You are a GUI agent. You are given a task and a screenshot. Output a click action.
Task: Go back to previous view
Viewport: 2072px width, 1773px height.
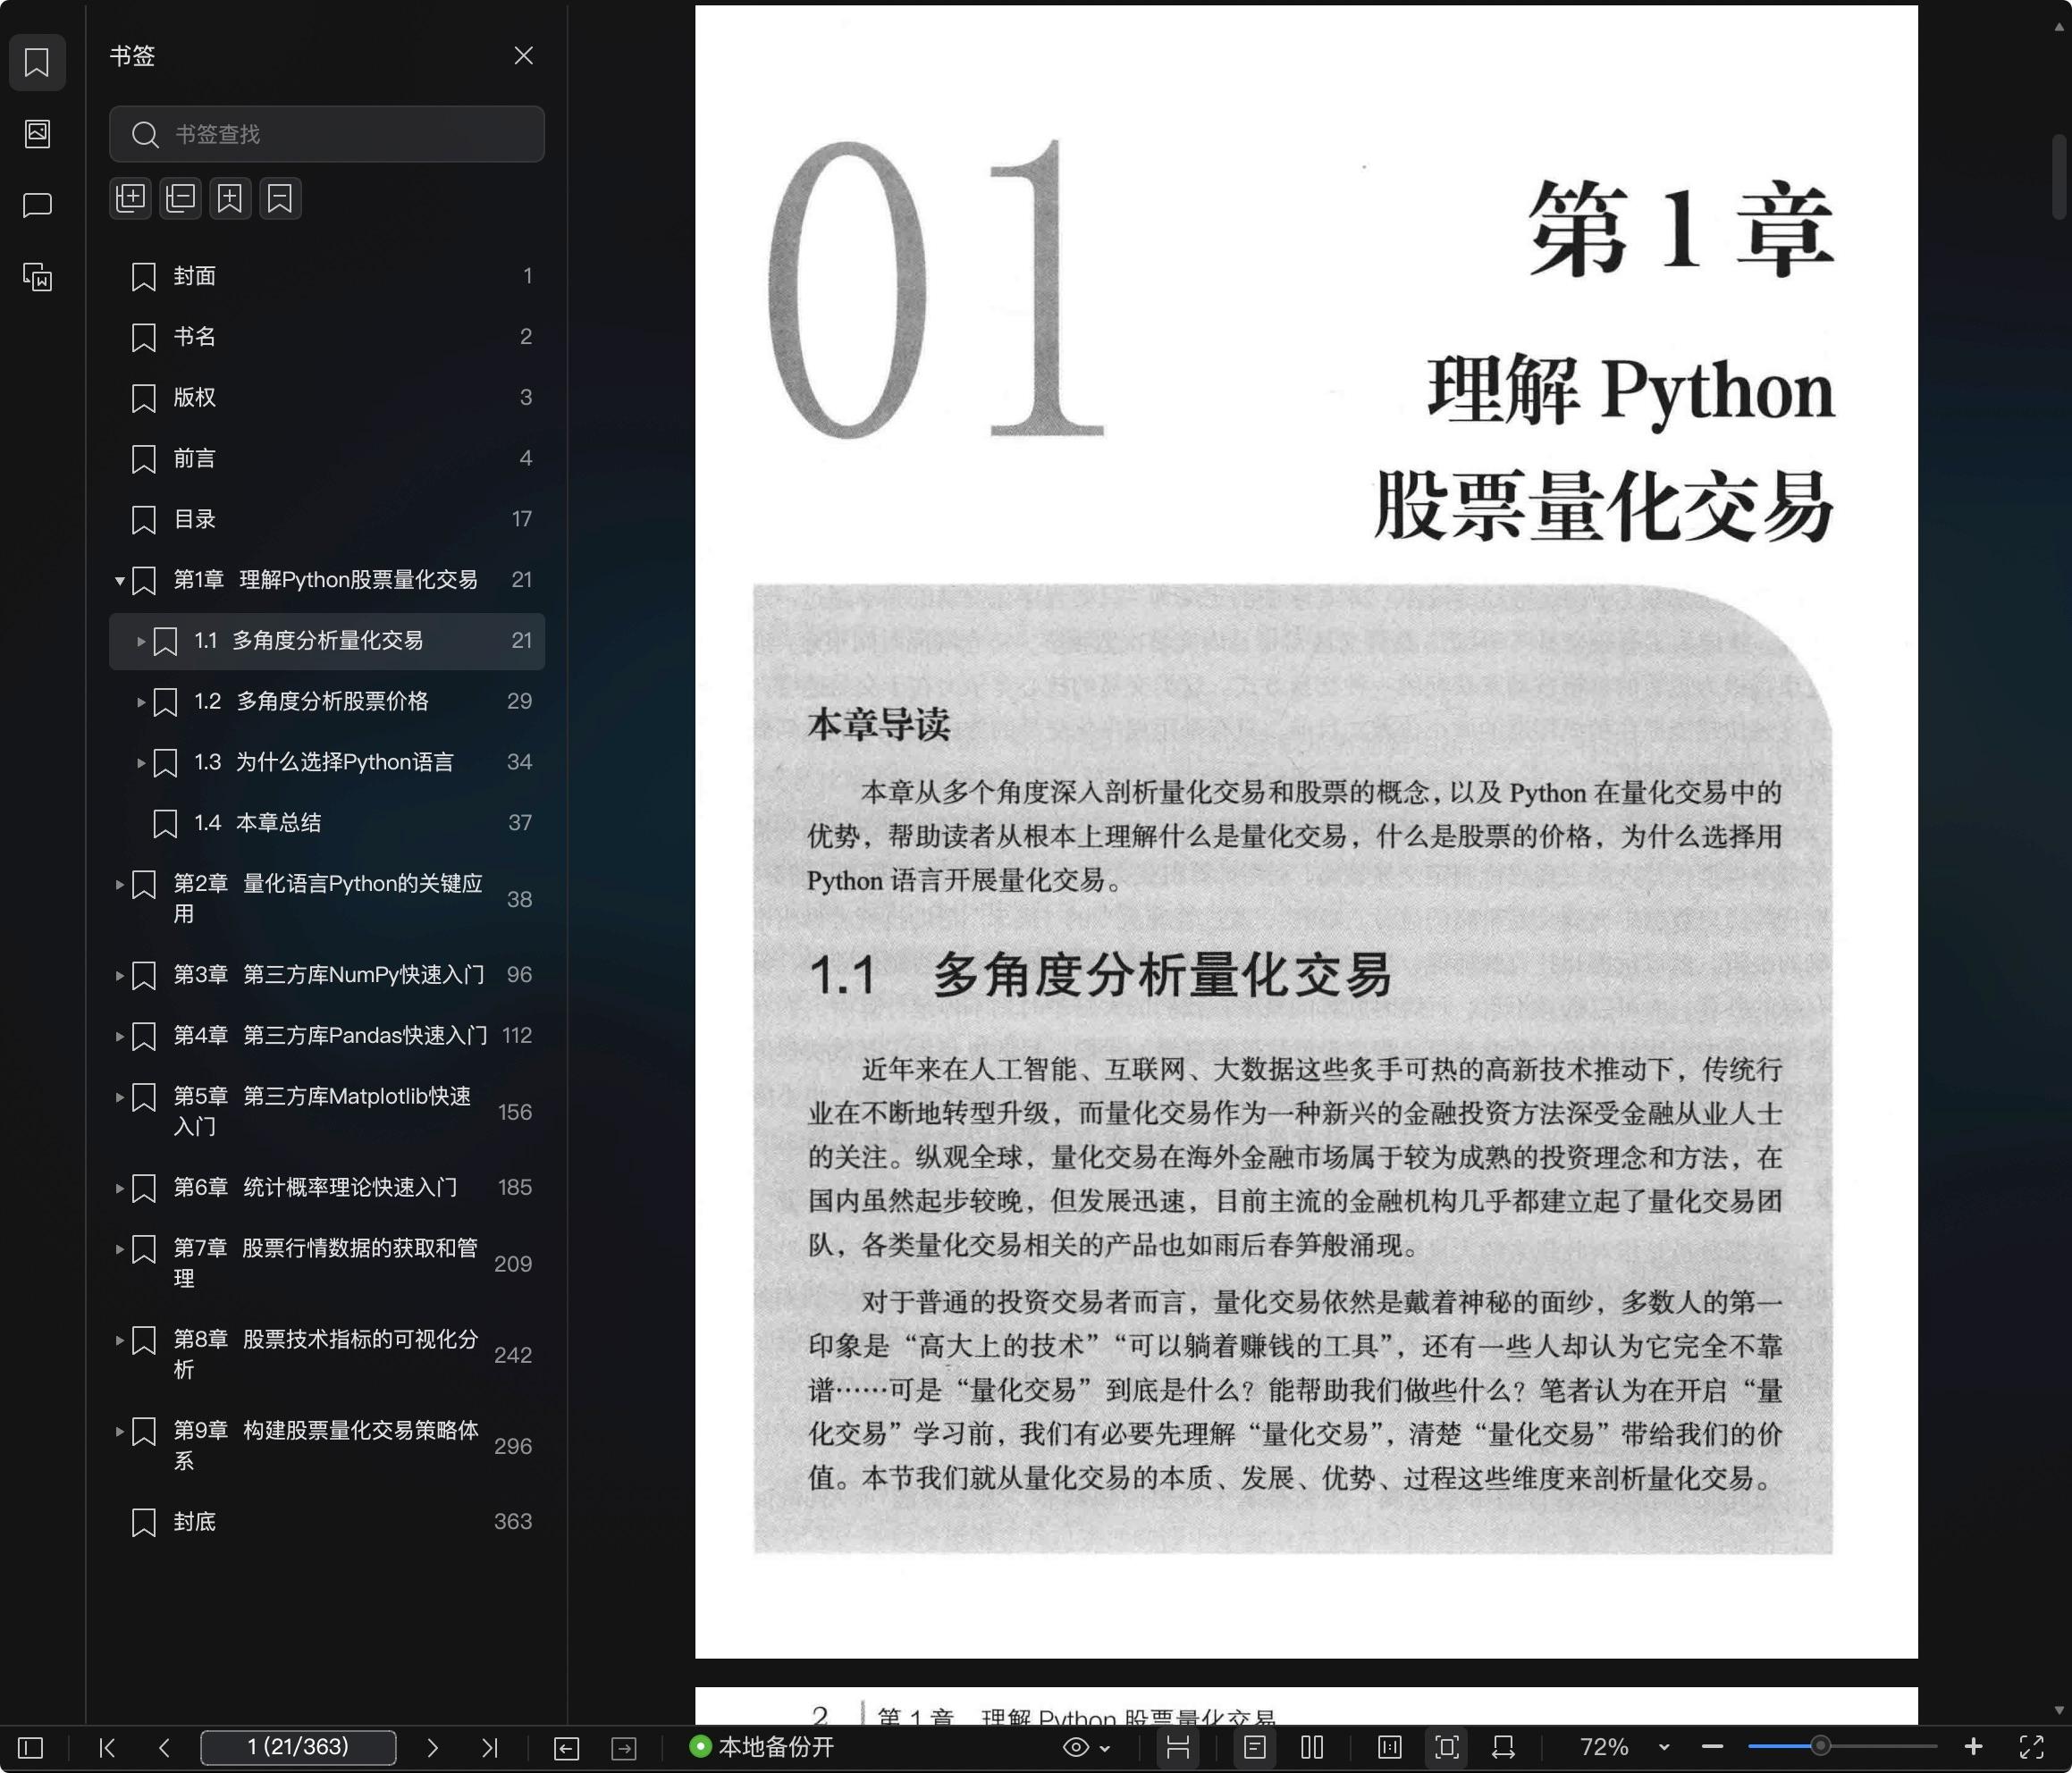point(566,1747)
